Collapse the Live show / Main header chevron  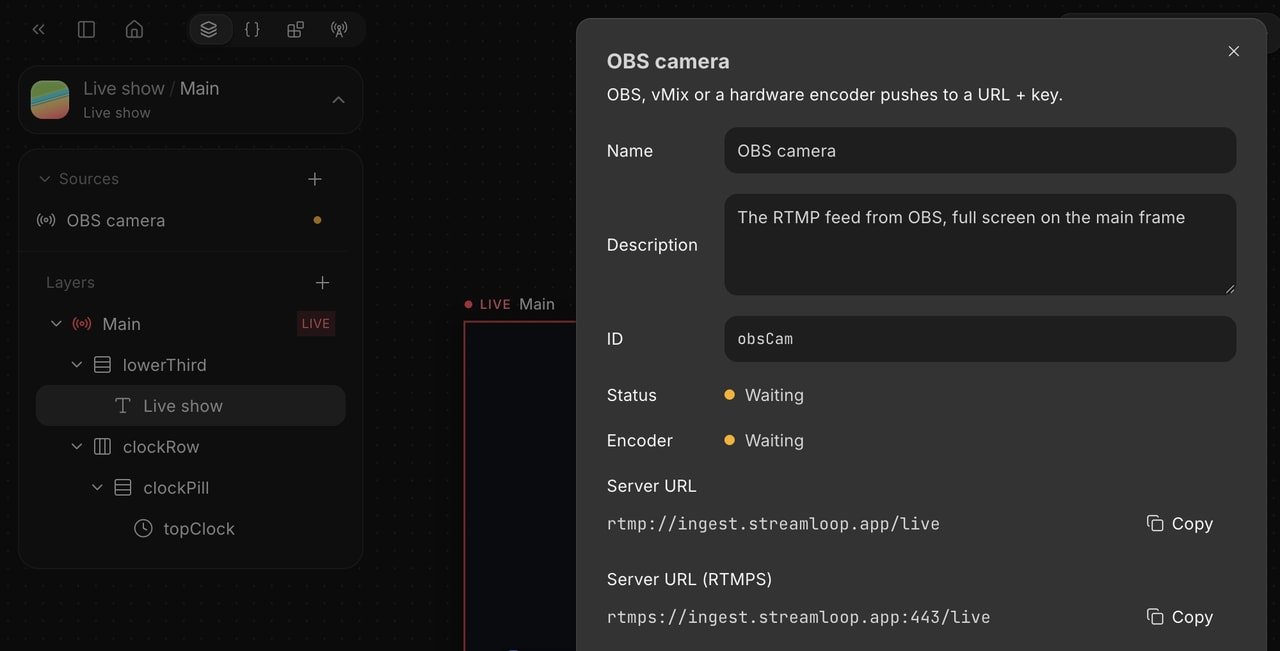[x=338, y=100]
